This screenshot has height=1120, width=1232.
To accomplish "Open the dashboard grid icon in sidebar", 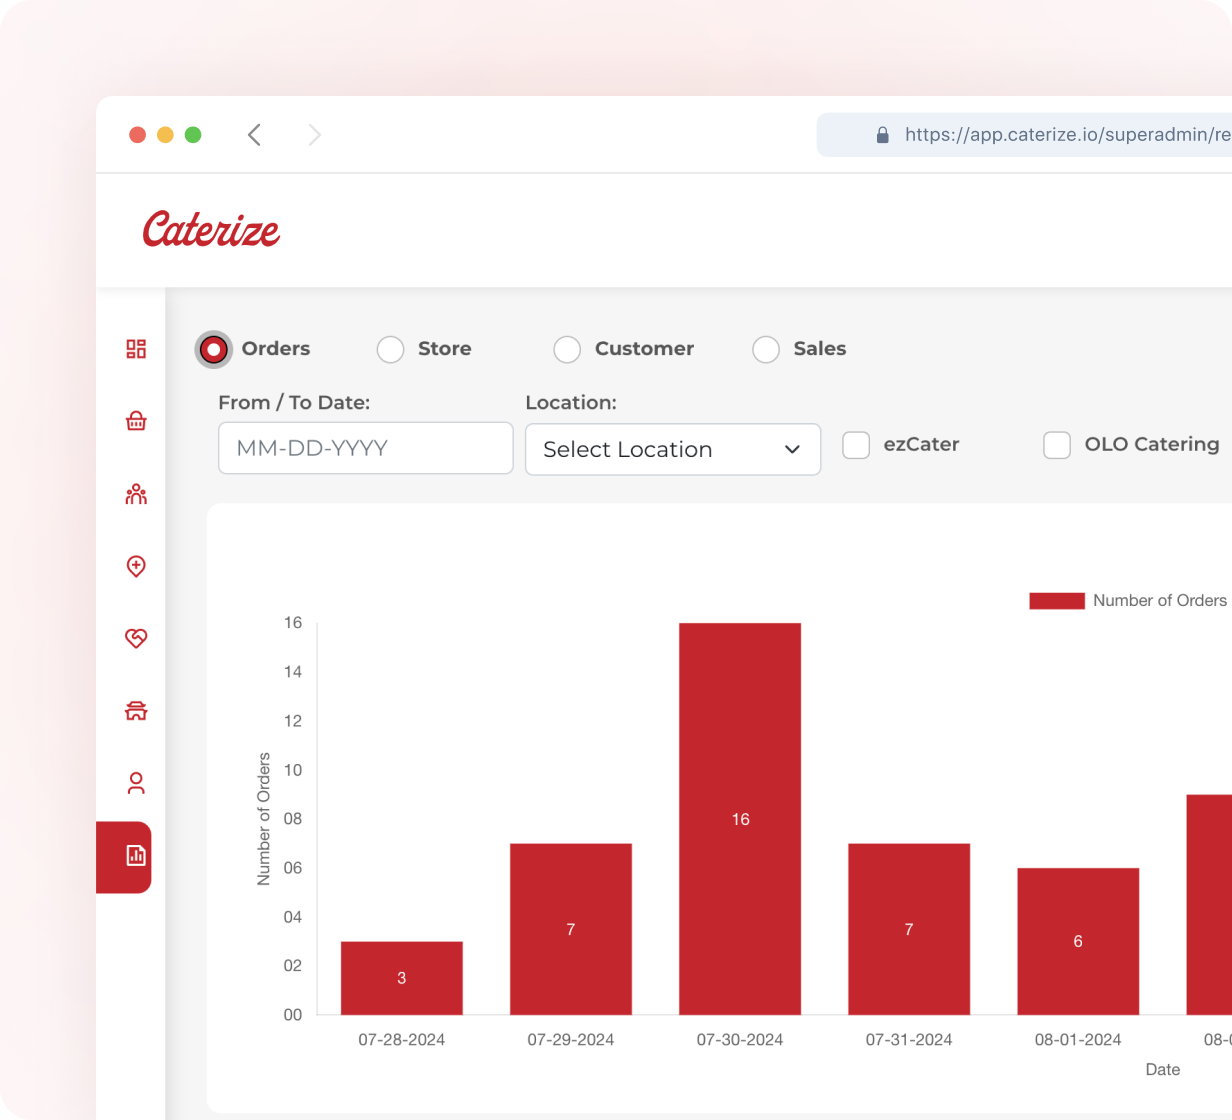I will pyautogui.click(x=136, y=348).
